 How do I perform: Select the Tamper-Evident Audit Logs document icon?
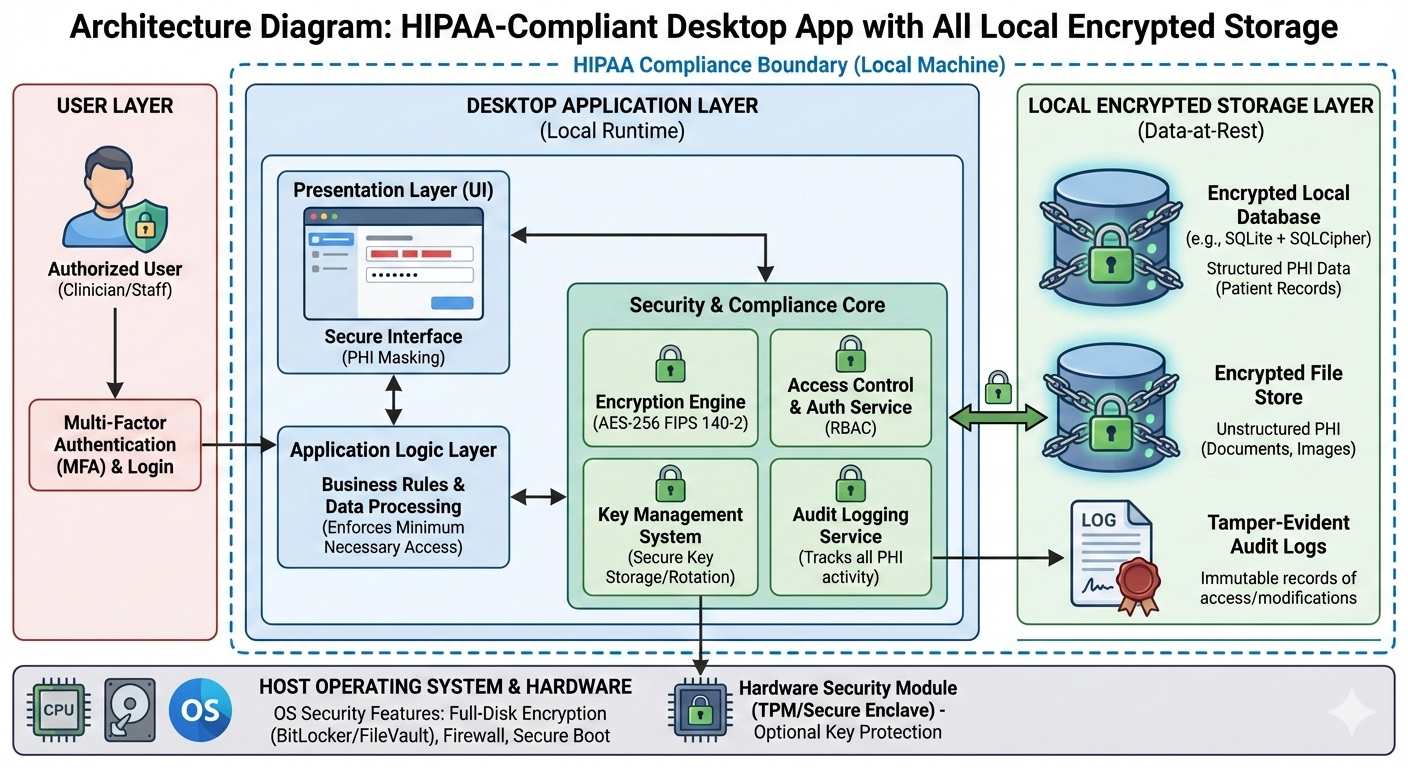(1113, 555)
